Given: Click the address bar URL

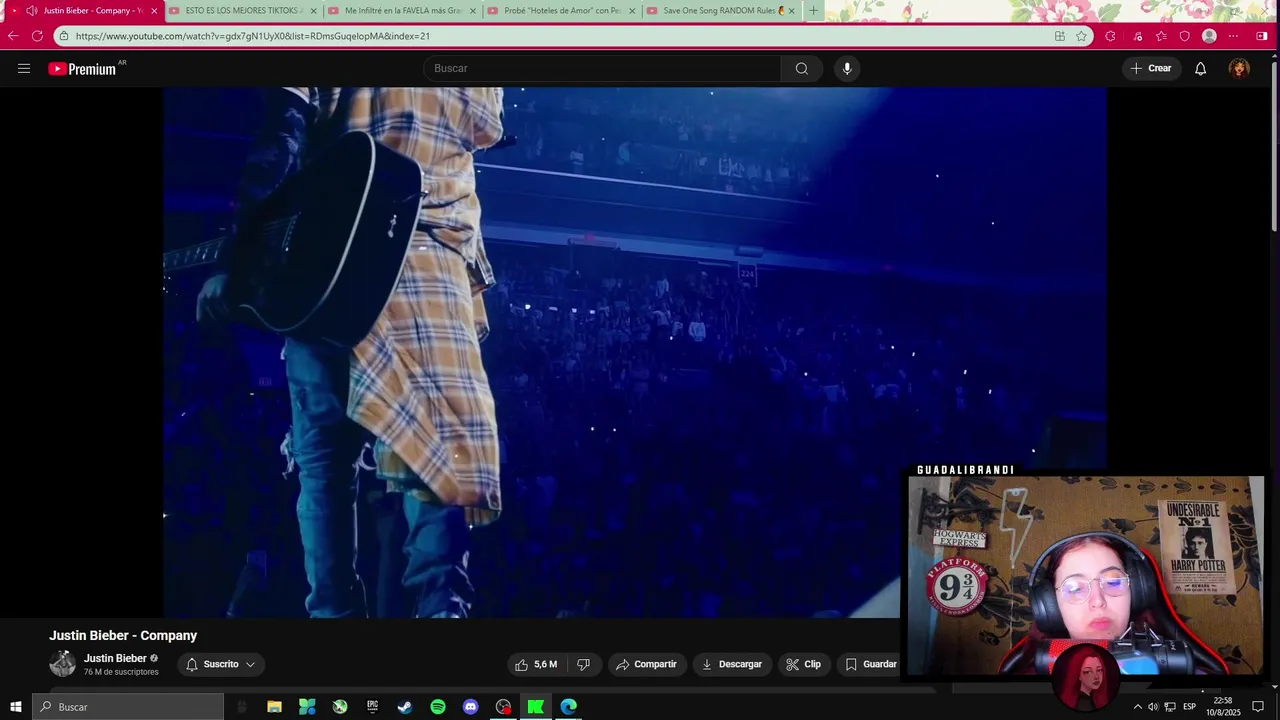Looking at the screenshot, I should [252, 36].
